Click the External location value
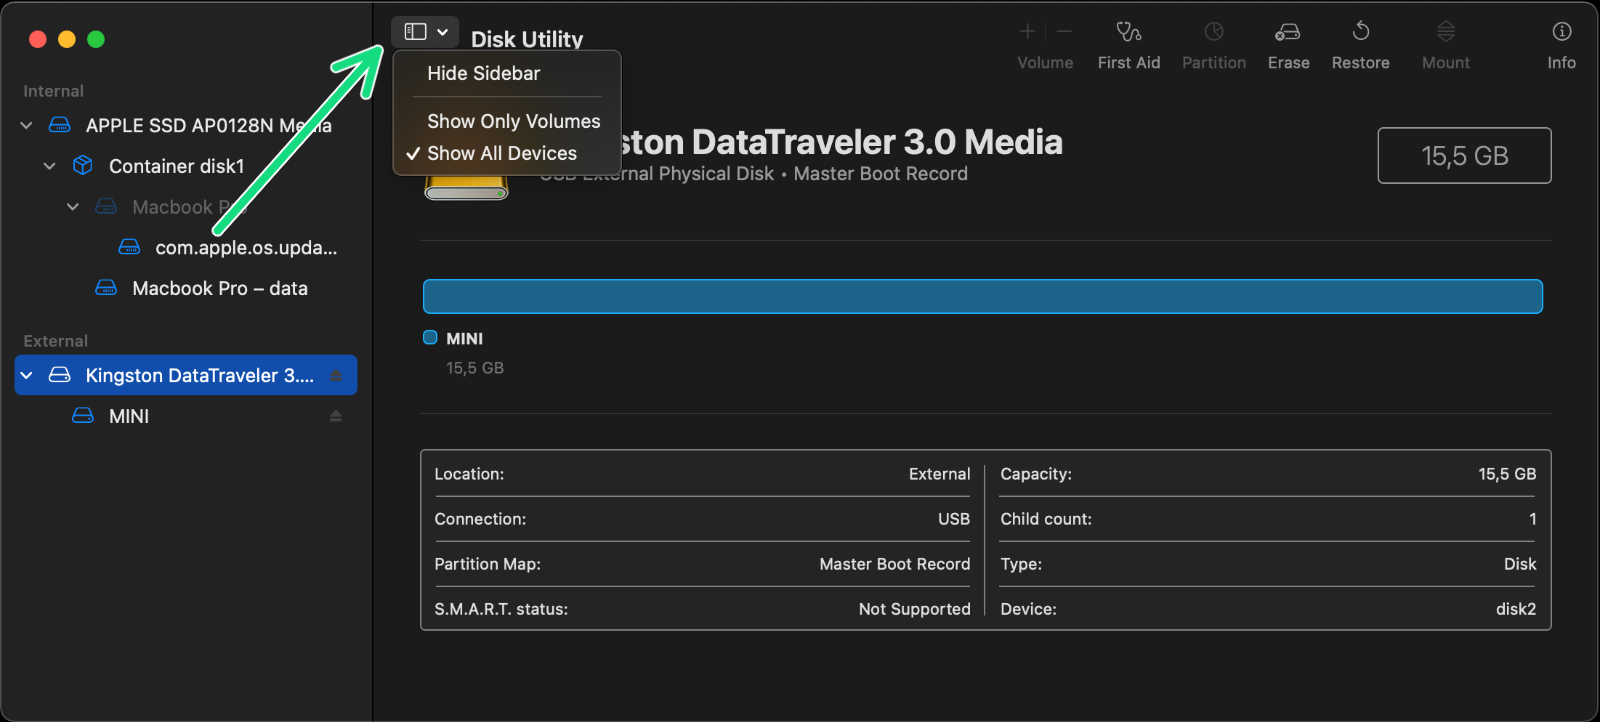Image resolution: width=1600 pixels, height=722 pixels. [939, 474]
